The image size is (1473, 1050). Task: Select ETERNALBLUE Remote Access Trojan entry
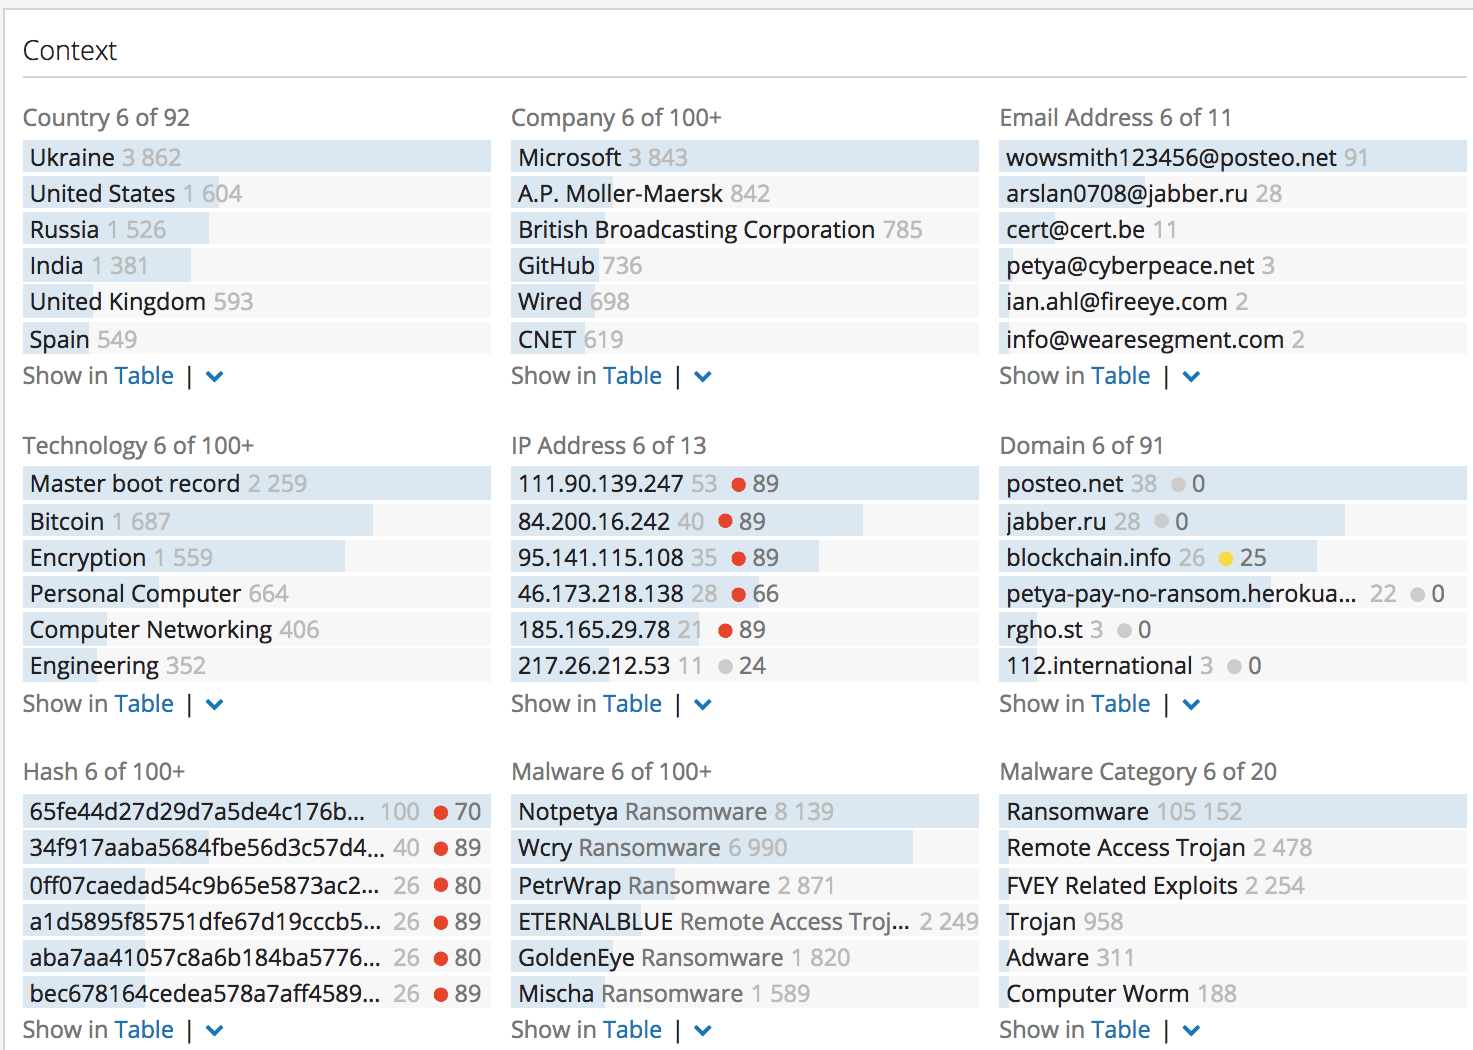[x=745, y=921]
